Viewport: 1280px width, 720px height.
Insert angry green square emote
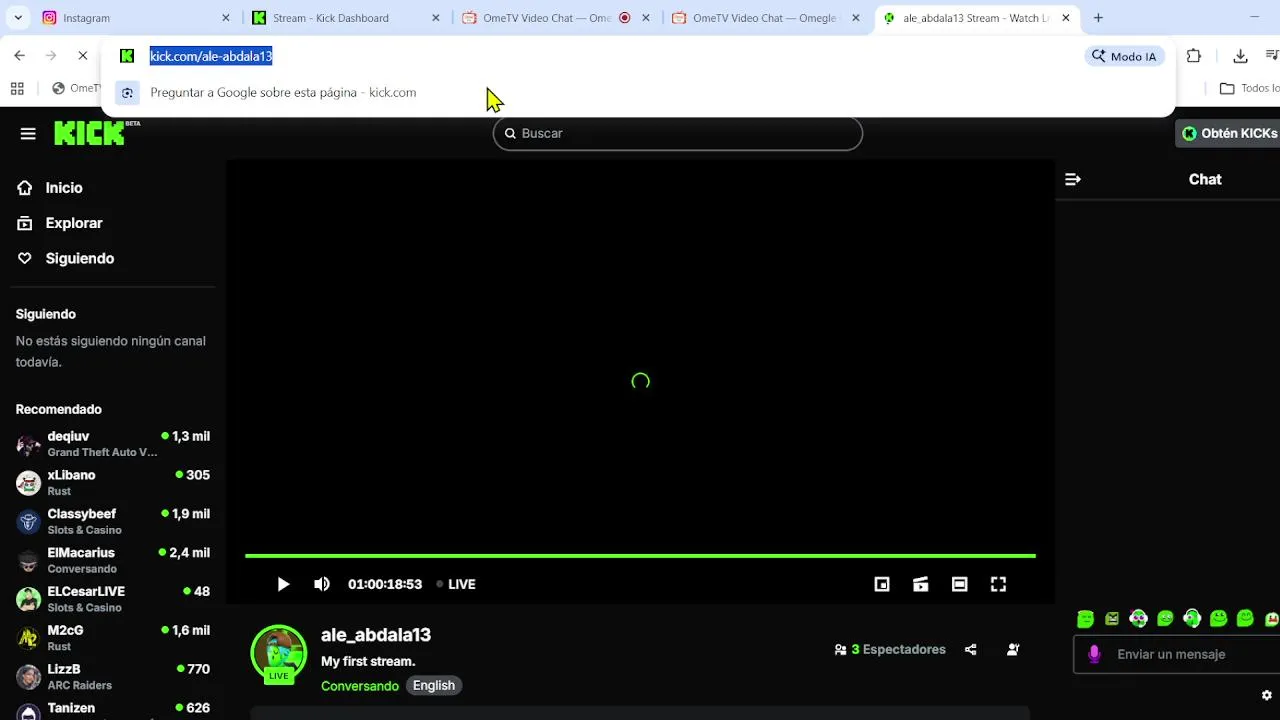click(x=1112, y=619)
